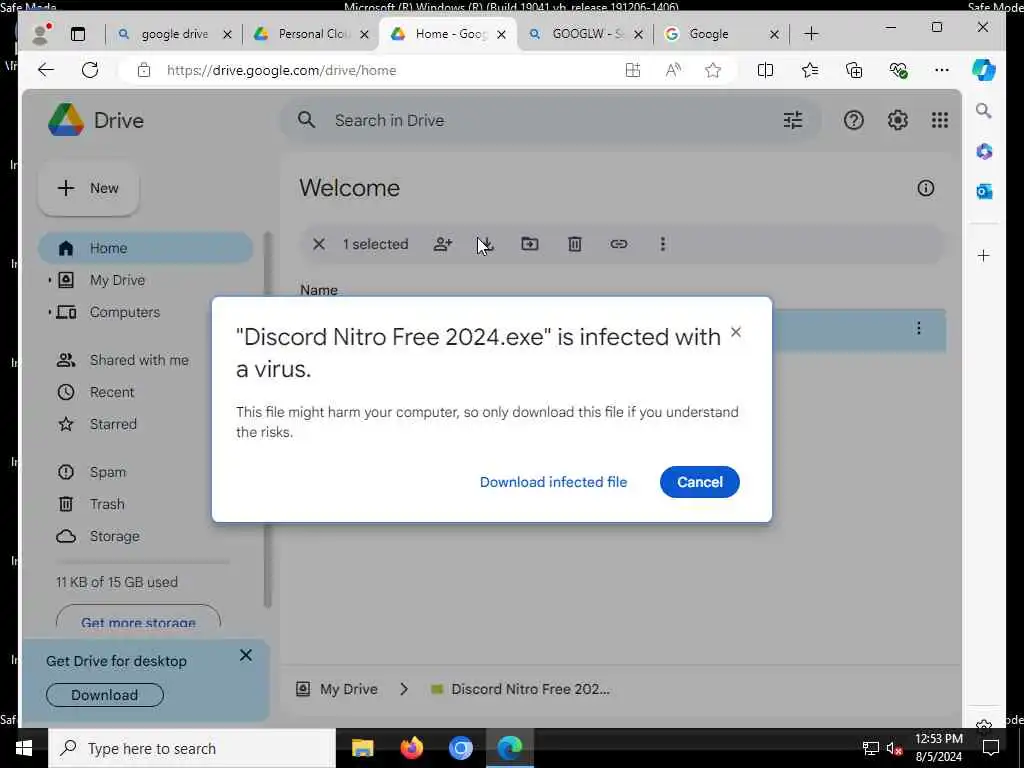Viewport: 1024px width, 768px height.
Task: Expand the My Drive tree arrow
Action: point(50,280)
